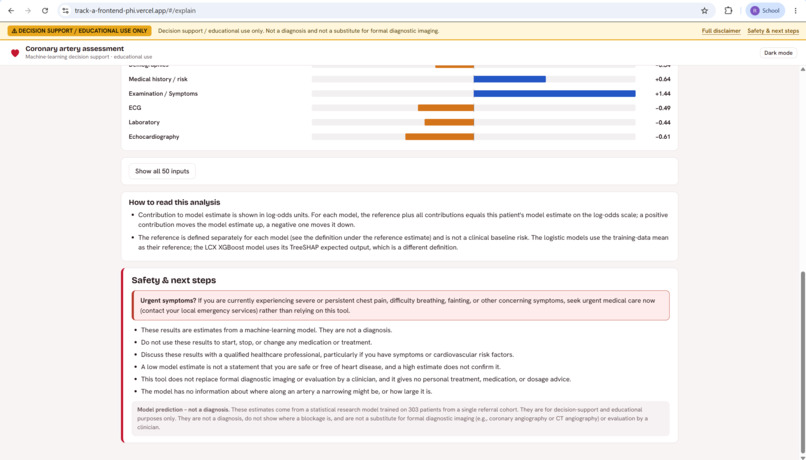806x460 pixels.
Task: Open the Chrome three-dot menu
Action: tap(796, 10)
